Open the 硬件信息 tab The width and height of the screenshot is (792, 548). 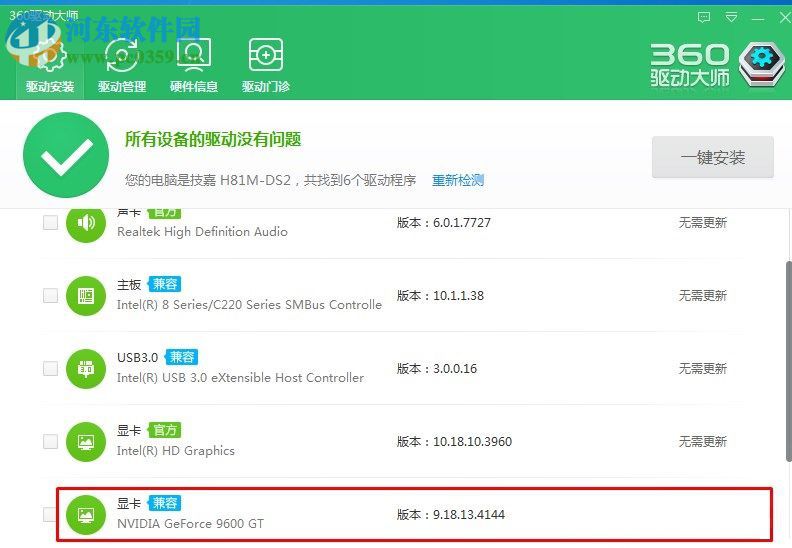click(x=193, y=66)
